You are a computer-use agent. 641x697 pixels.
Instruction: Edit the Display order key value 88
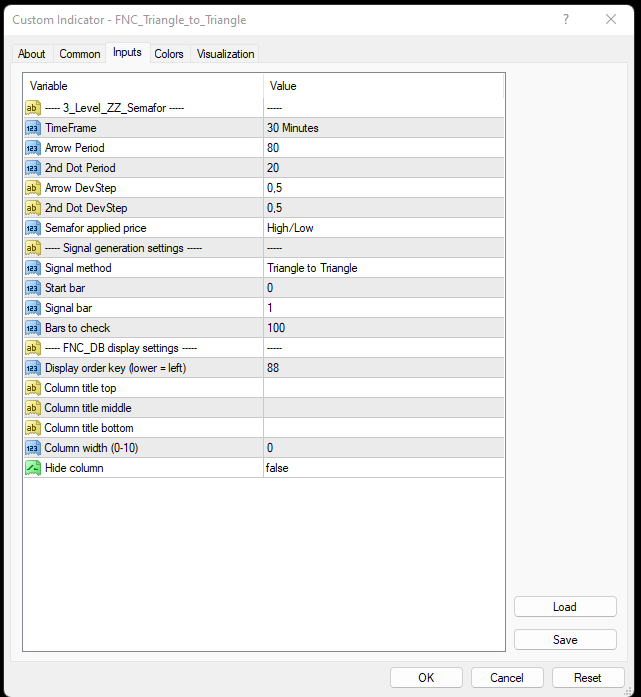pos(384,368)
